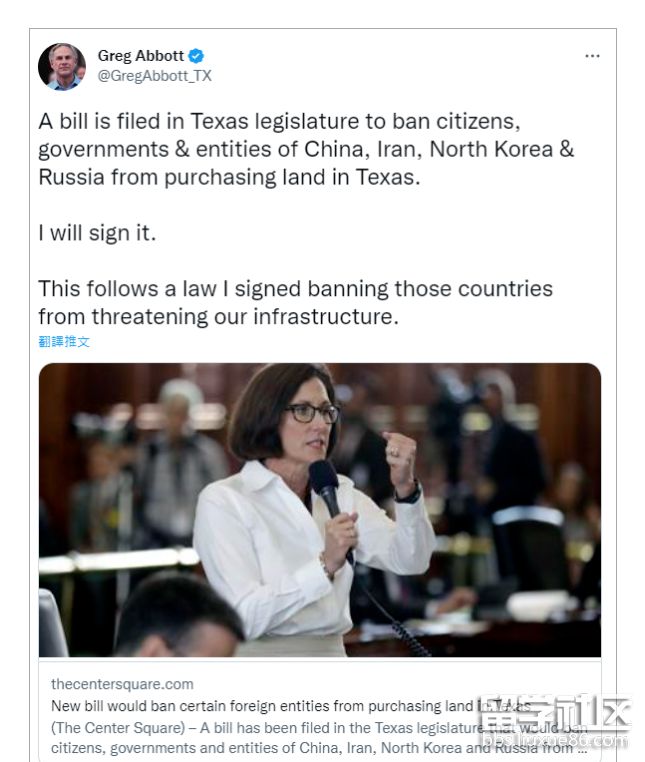
Task: Open the tweet's more options ellipsis menu
Action: [x=592, y=56]
